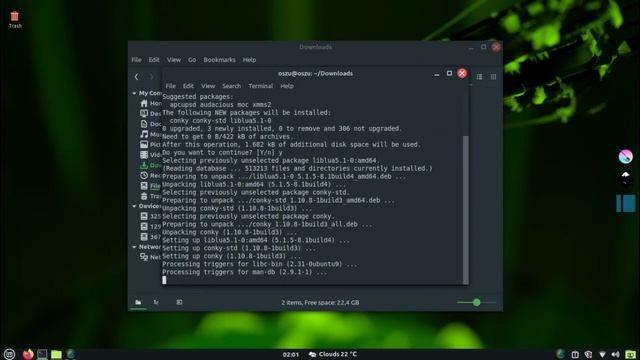
Task: Click the globe icon beside Files launcher
Action: pos(71,354)
